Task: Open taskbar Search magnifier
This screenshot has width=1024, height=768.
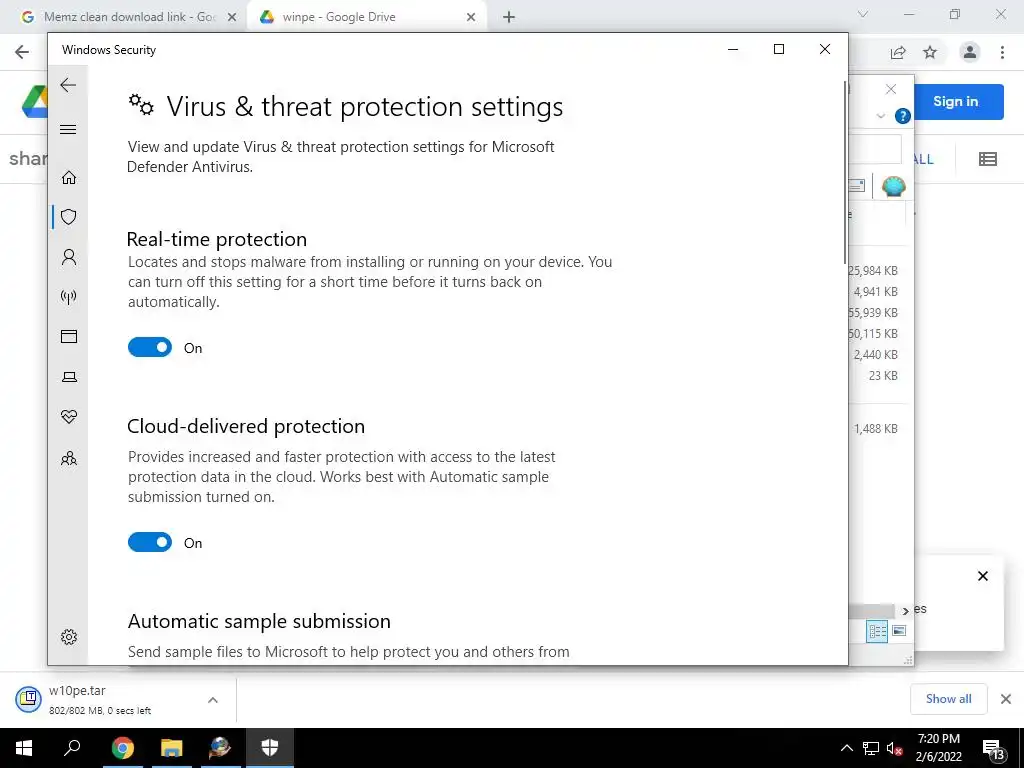Action: click(72, 748)
